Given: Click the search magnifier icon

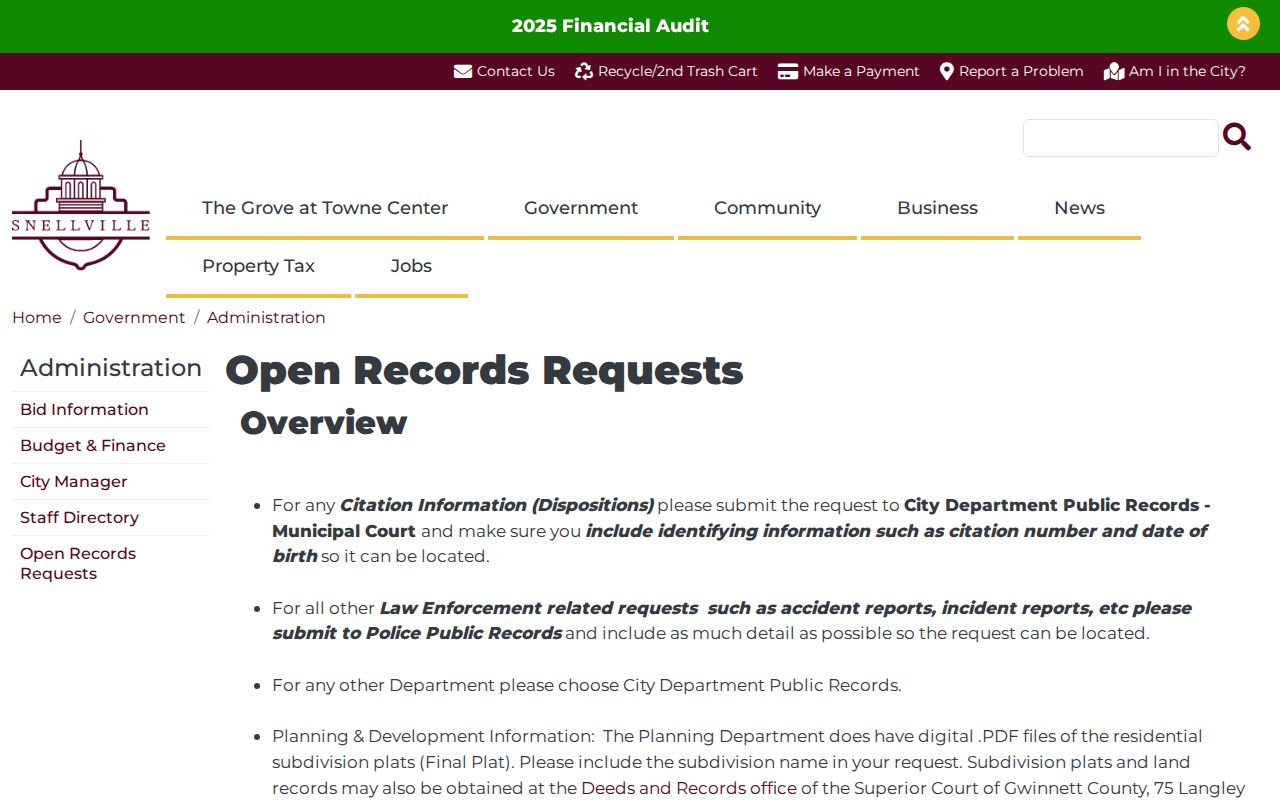Looking at the screenshot, I should pos(1237,137).
